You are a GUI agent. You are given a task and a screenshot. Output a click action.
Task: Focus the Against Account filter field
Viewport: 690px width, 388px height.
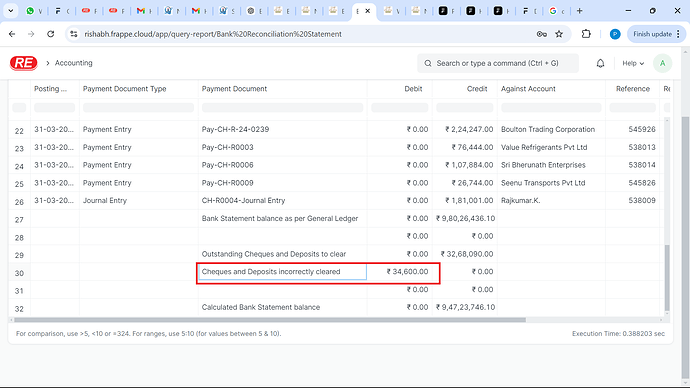551,107
